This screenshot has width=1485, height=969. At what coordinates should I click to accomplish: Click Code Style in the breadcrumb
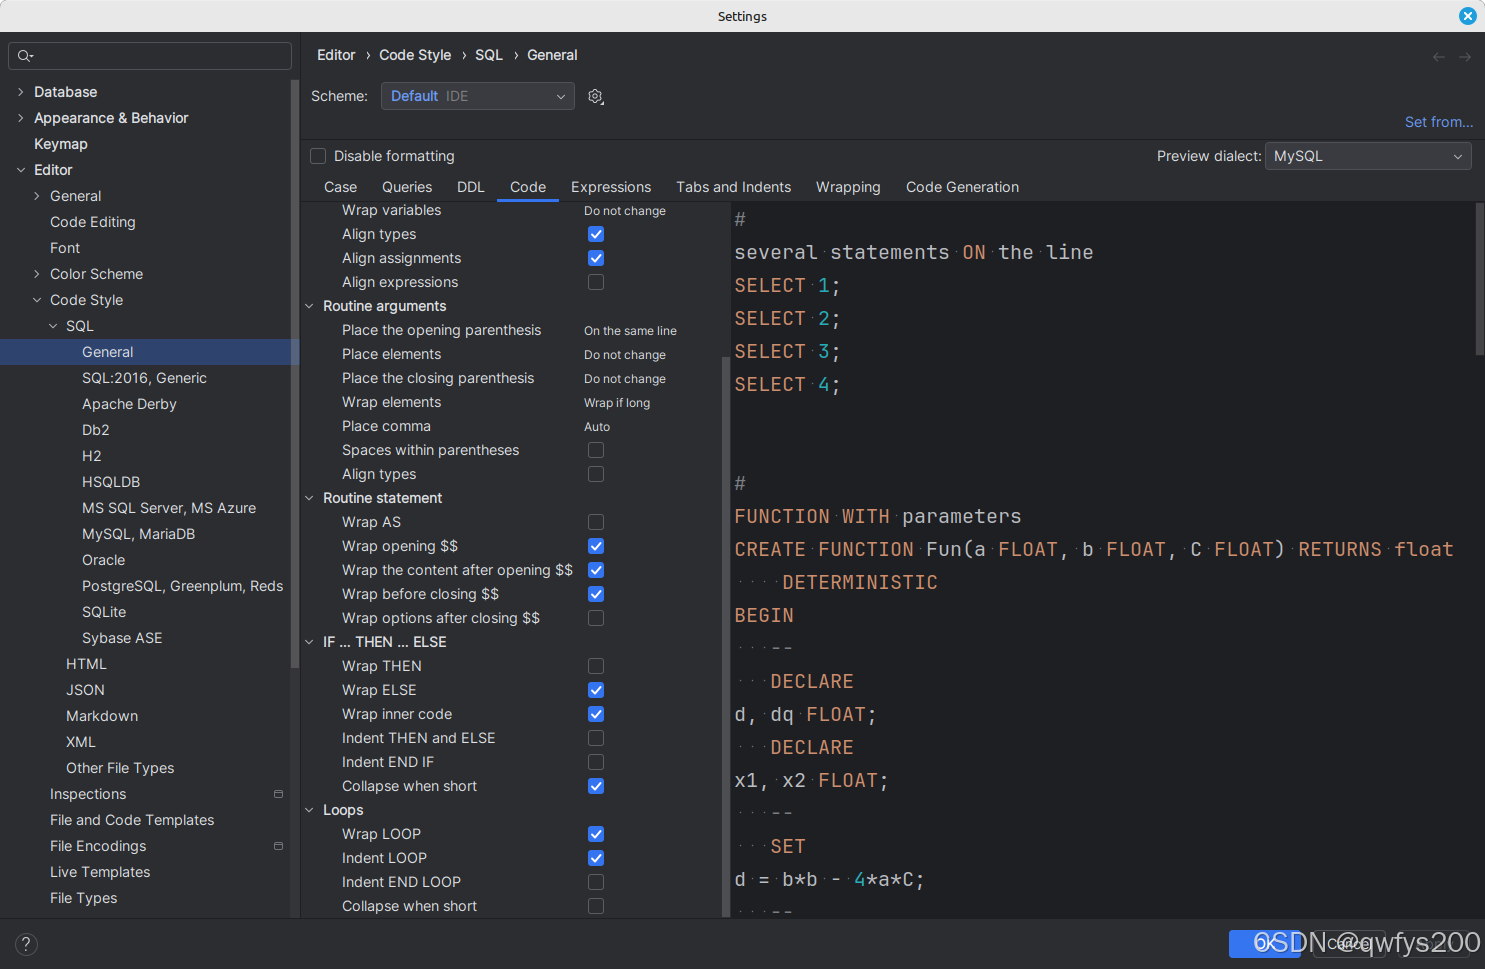tap(415, 55)
